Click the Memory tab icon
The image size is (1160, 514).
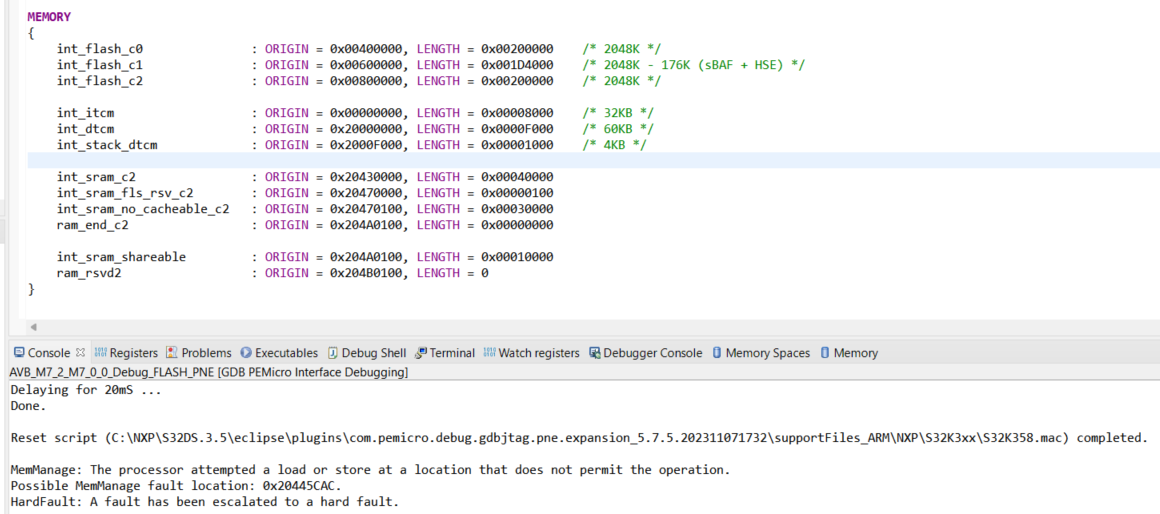826,353
